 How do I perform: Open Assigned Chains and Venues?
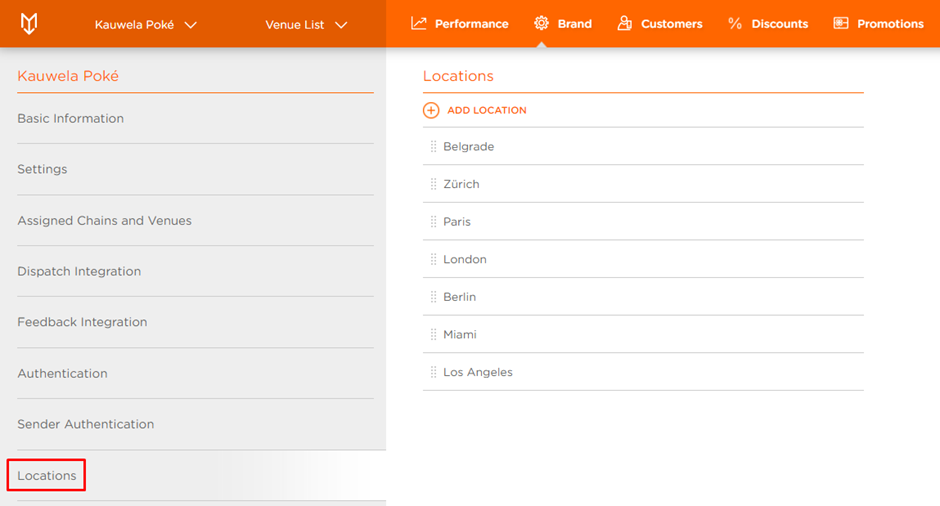[x=195, y=221]
